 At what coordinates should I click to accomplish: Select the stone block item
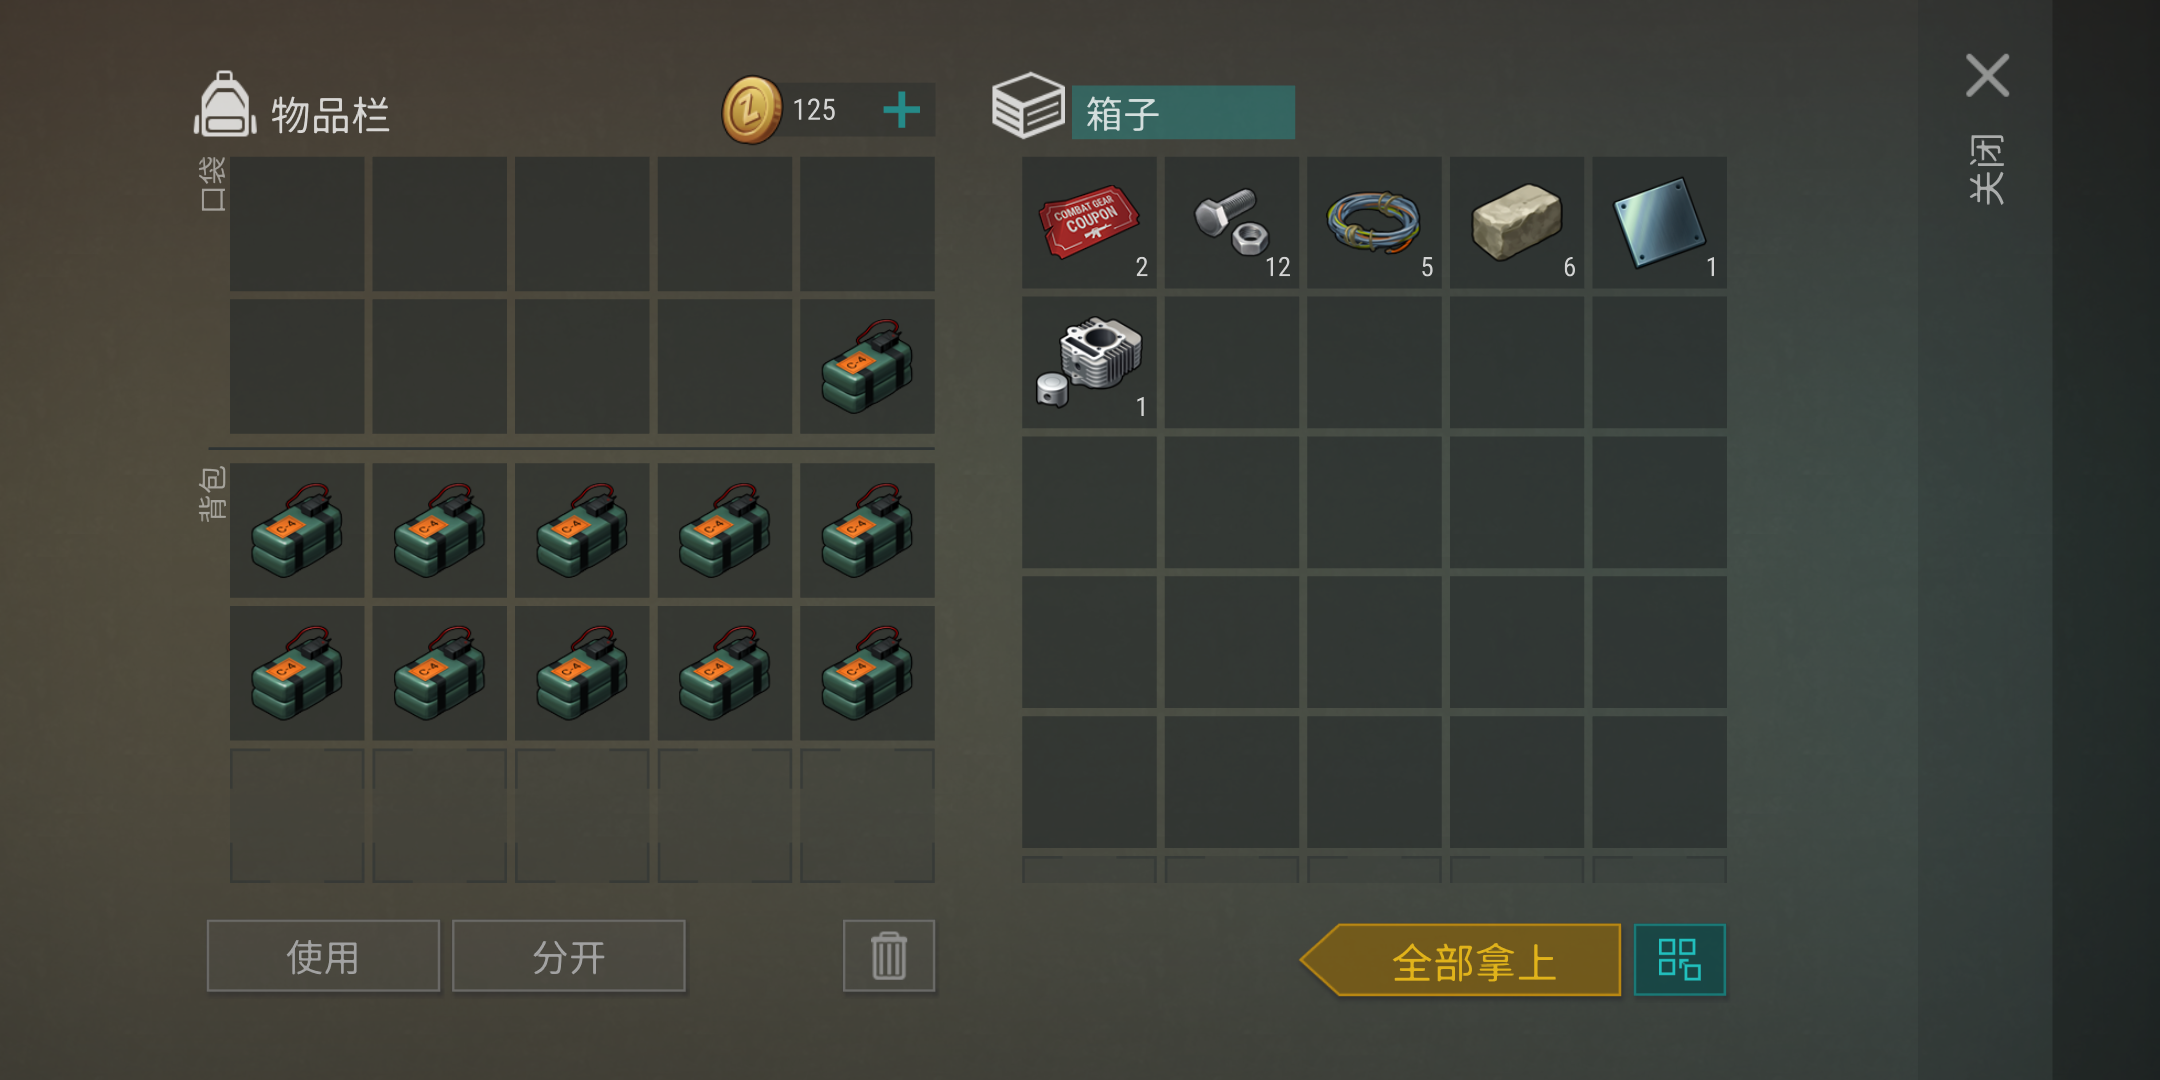(x=1517, y=223)
